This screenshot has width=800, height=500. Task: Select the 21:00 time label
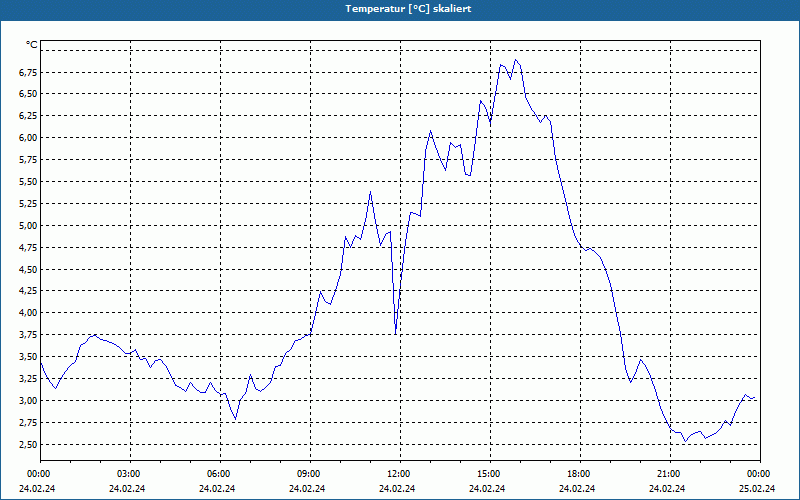point(670,474)
